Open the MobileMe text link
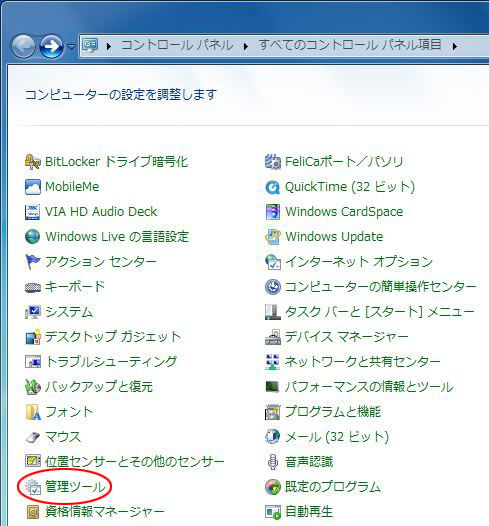 [x=72, y=187]
